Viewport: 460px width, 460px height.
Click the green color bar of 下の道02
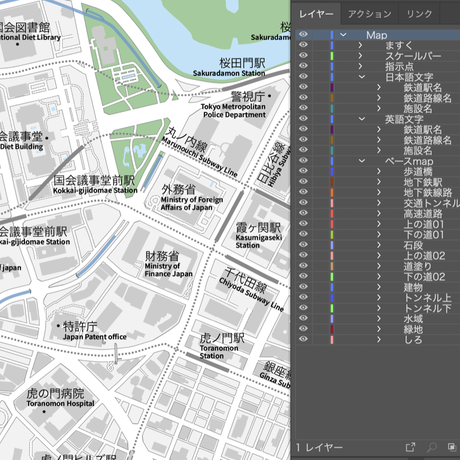(332, 276)
